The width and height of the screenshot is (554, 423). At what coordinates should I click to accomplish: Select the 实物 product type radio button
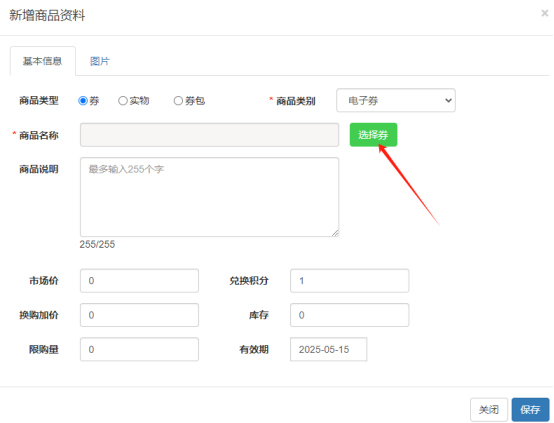123,101
